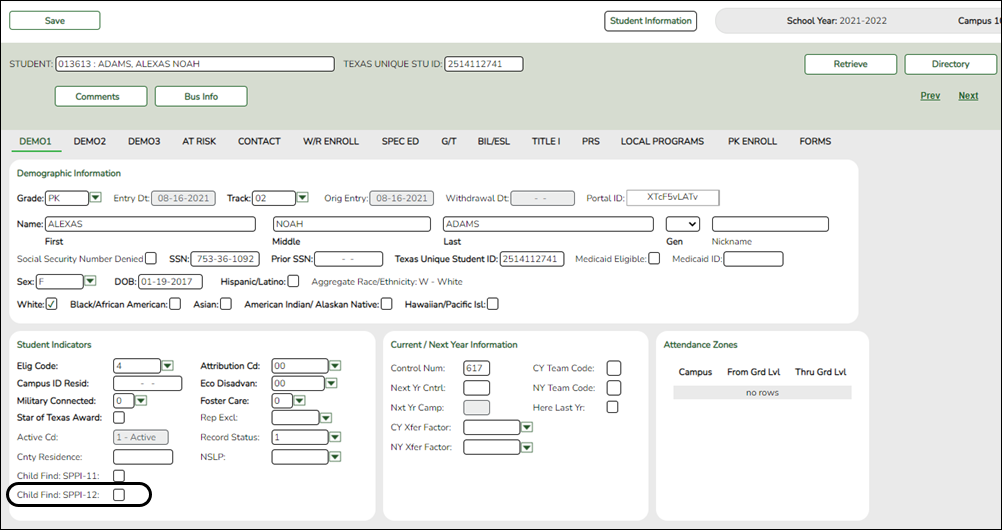Click the Student Information button

[651, 20]
